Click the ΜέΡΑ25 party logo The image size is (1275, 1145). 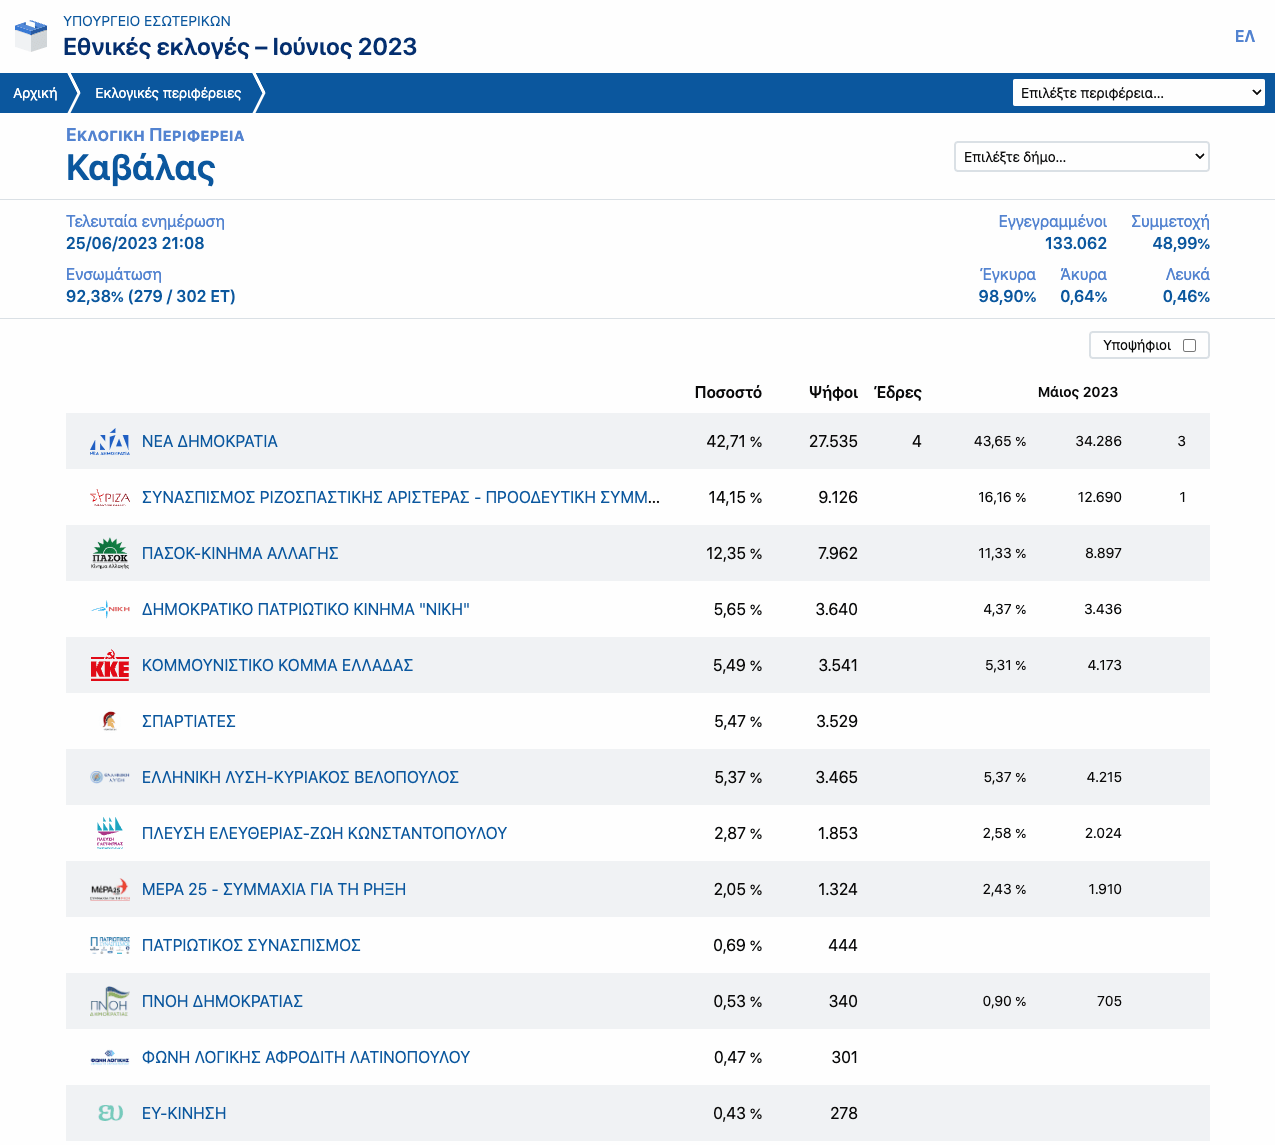click(110, 889)
